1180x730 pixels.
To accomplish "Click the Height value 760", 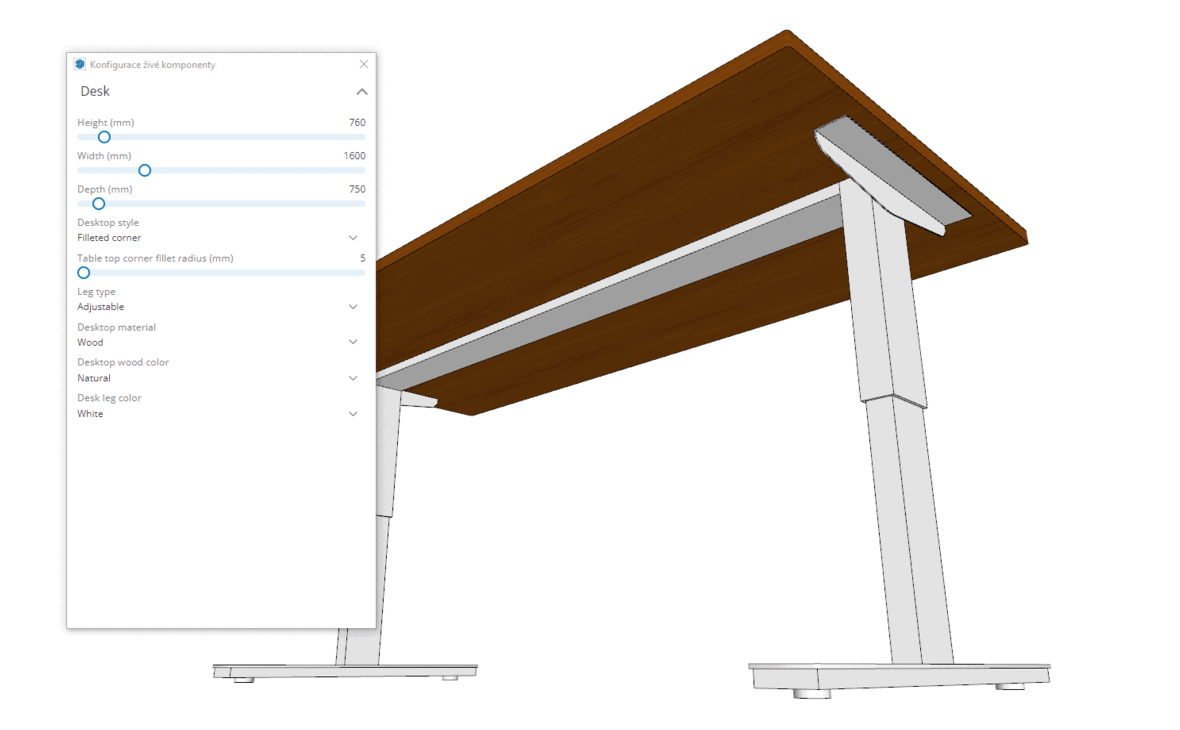I will (356, 123).
